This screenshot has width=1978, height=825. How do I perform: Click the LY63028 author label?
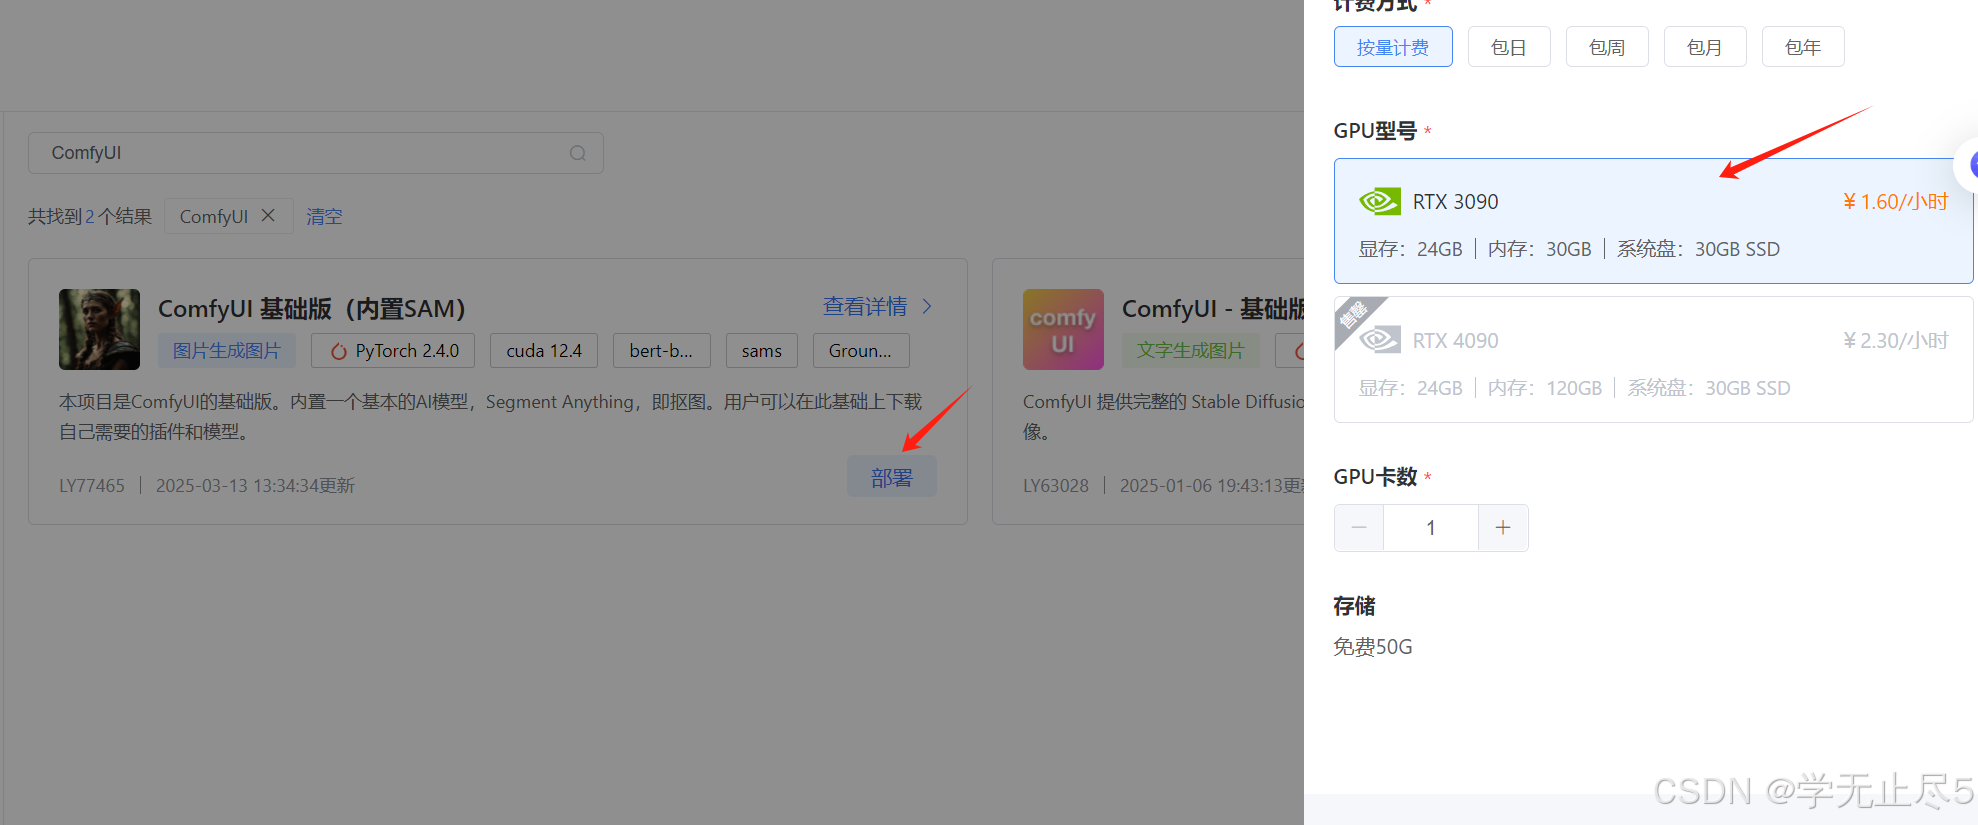click(x=1056, y=486)
